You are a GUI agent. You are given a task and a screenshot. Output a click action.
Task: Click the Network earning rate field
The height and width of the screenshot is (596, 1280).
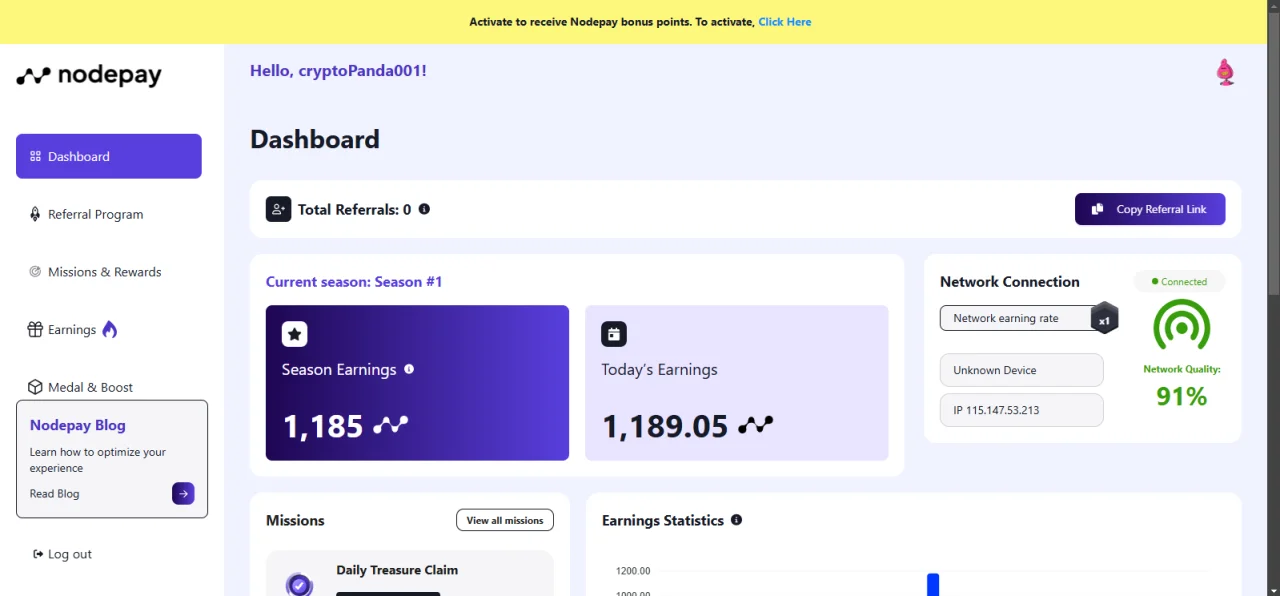pyautogui.click(x=1018, y=318)
